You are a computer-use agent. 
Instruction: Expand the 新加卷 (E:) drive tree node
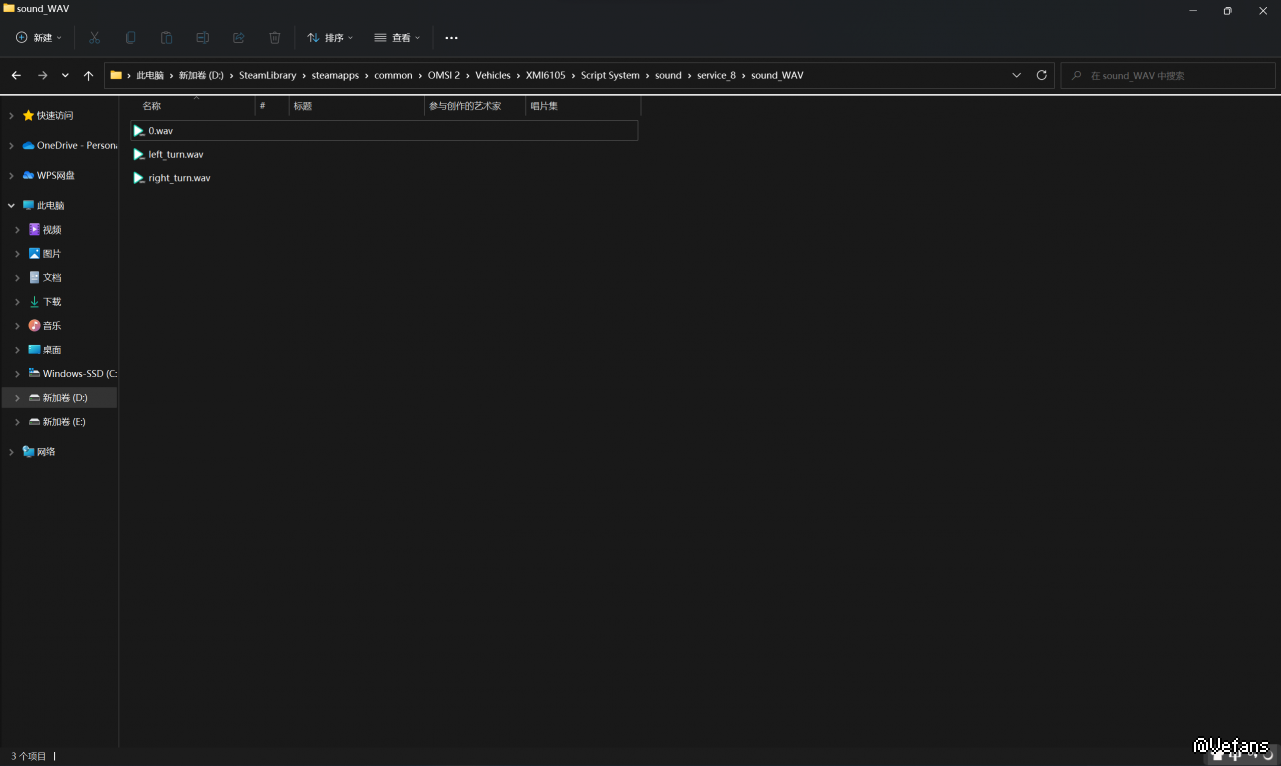[x=17, y=422]
